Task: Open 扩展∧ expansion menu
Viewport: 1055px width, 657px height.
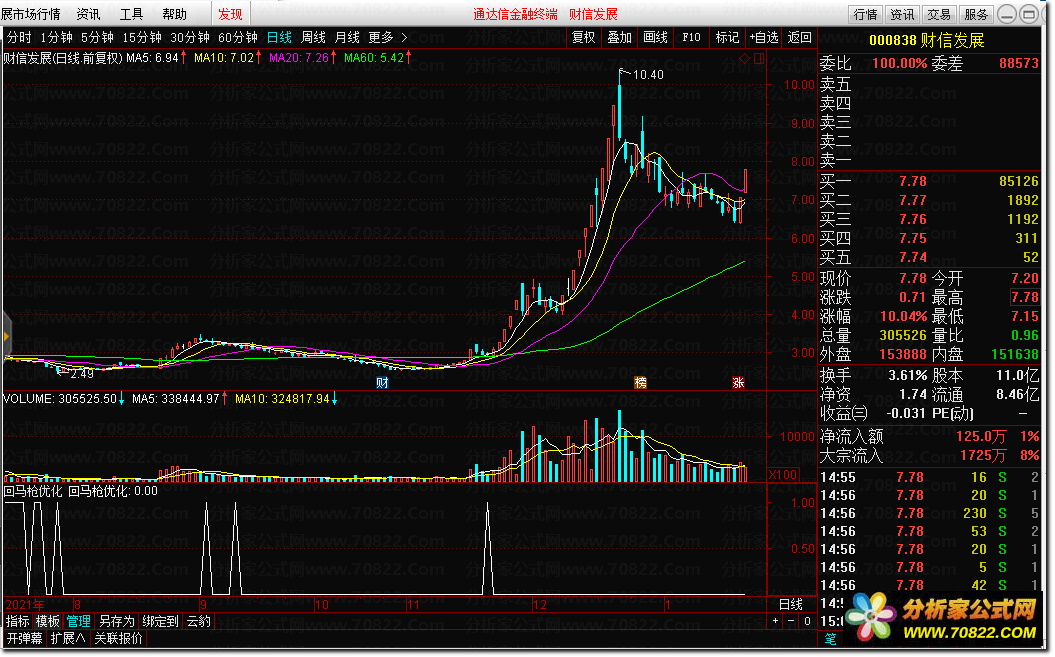Action: 68,638
